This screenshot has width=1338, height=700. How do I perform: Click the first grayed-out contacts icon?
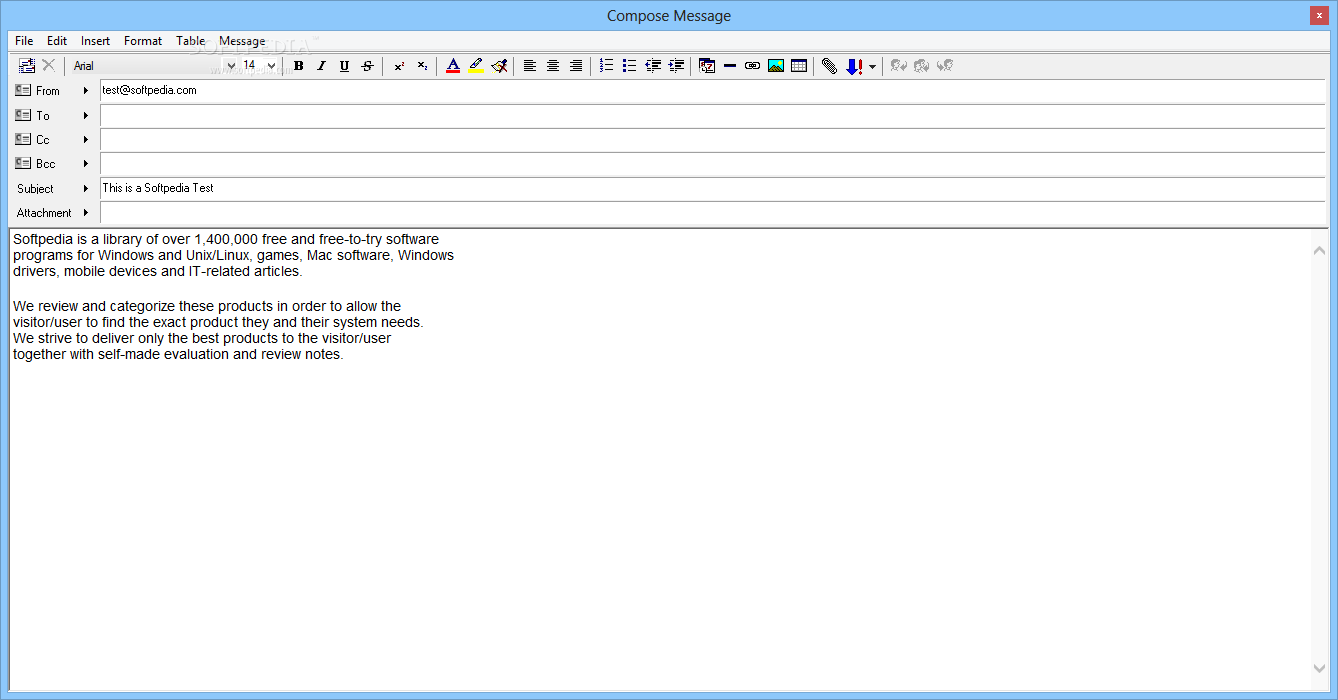point(898,66)
